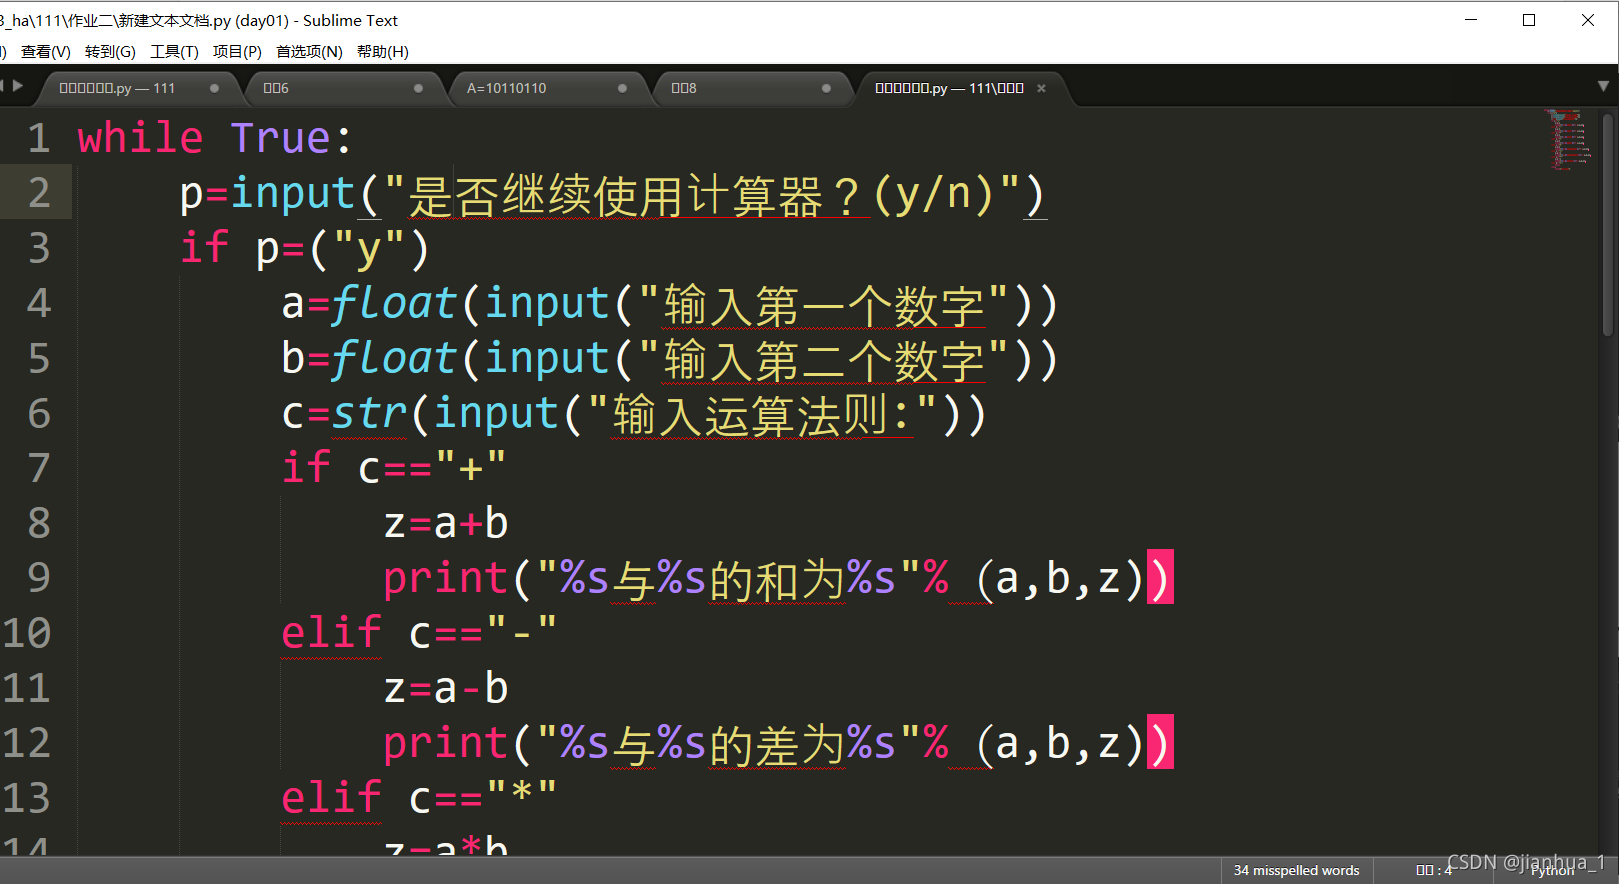Close the Sublime Text window
1619x884 pixels.
1588,20
